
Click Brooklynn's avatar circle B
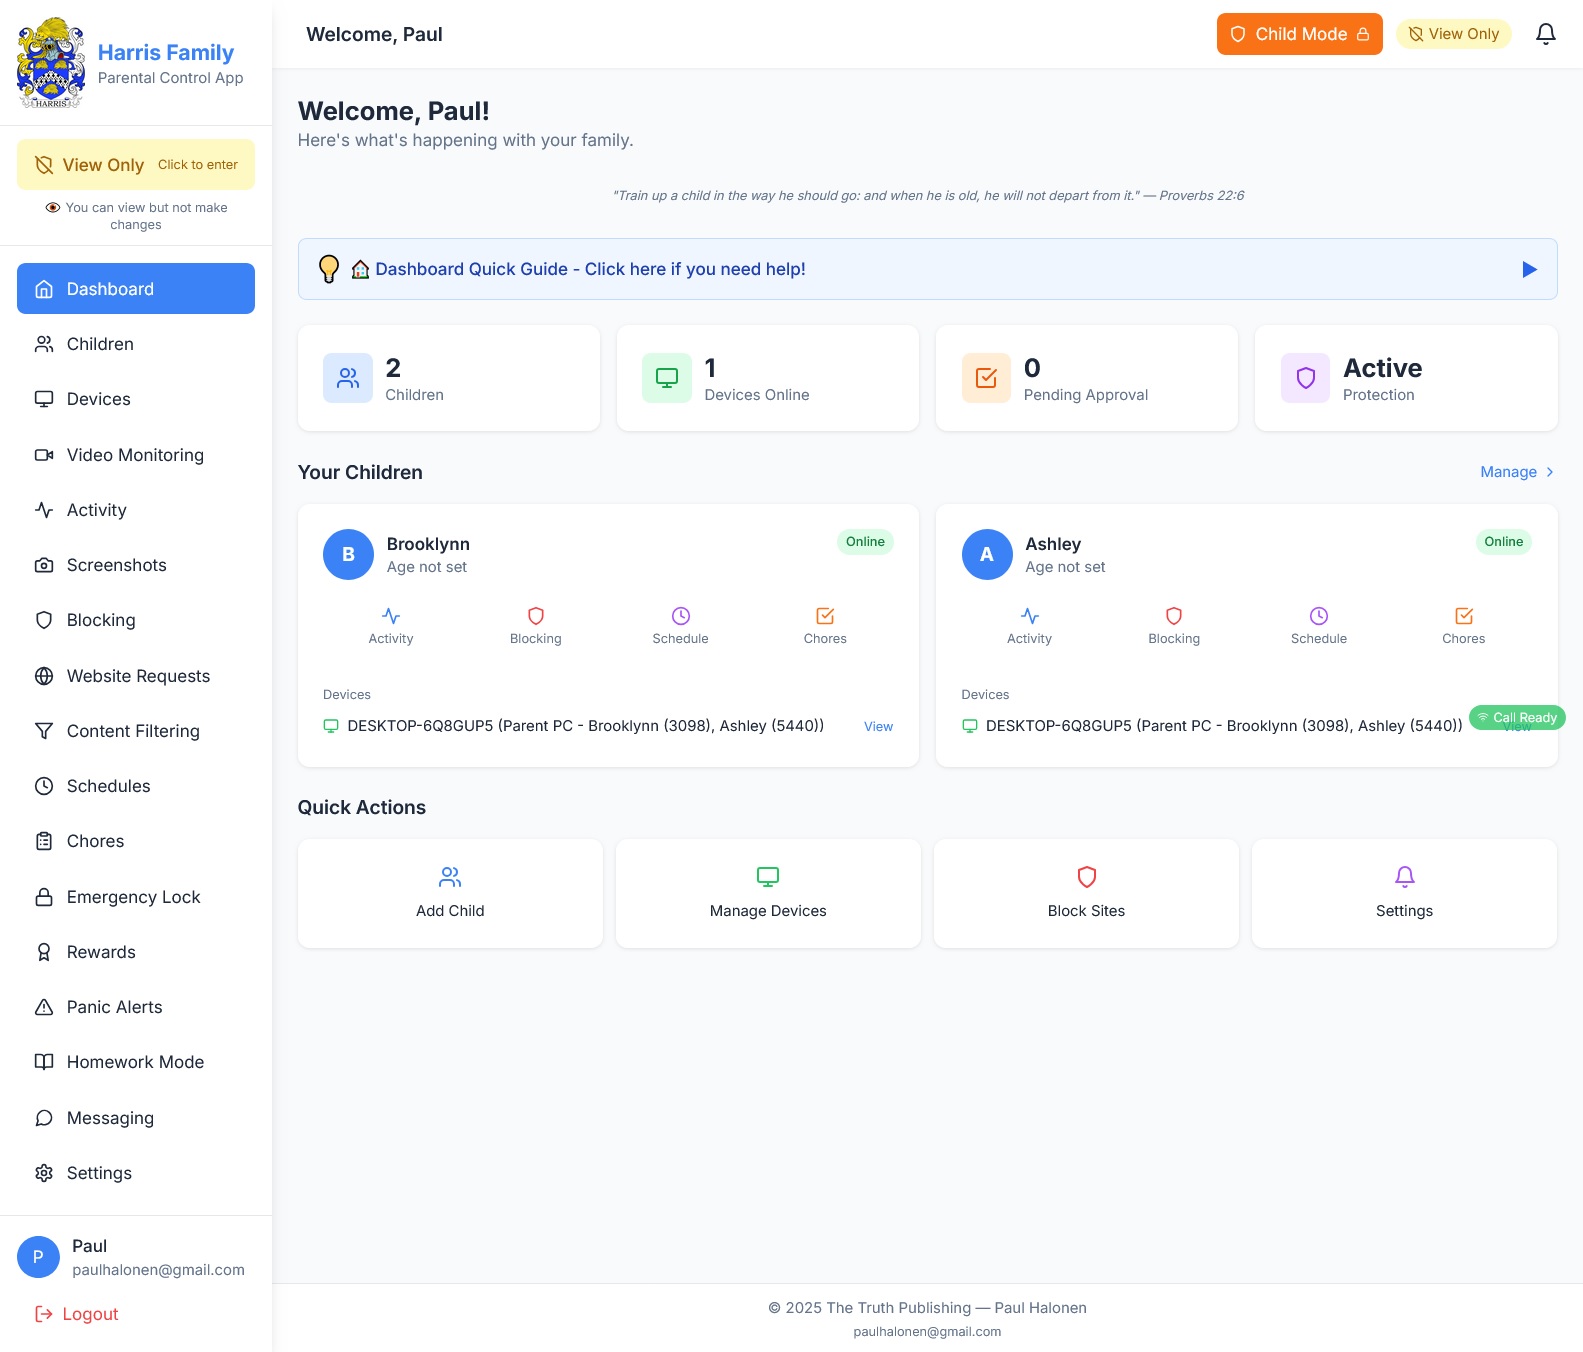click(x=348, y=554)
